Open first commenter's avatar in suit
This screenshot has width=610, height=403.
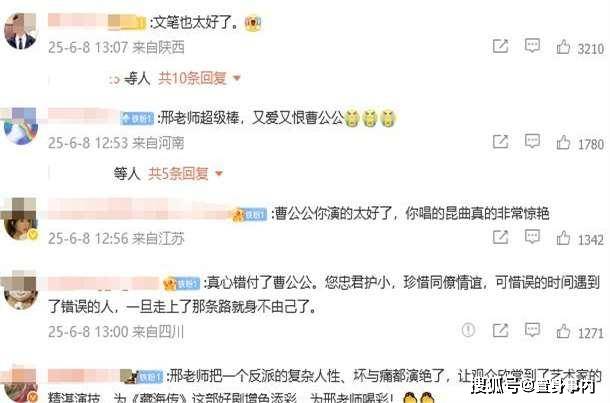pyautogui.click(x=20, y=31)
